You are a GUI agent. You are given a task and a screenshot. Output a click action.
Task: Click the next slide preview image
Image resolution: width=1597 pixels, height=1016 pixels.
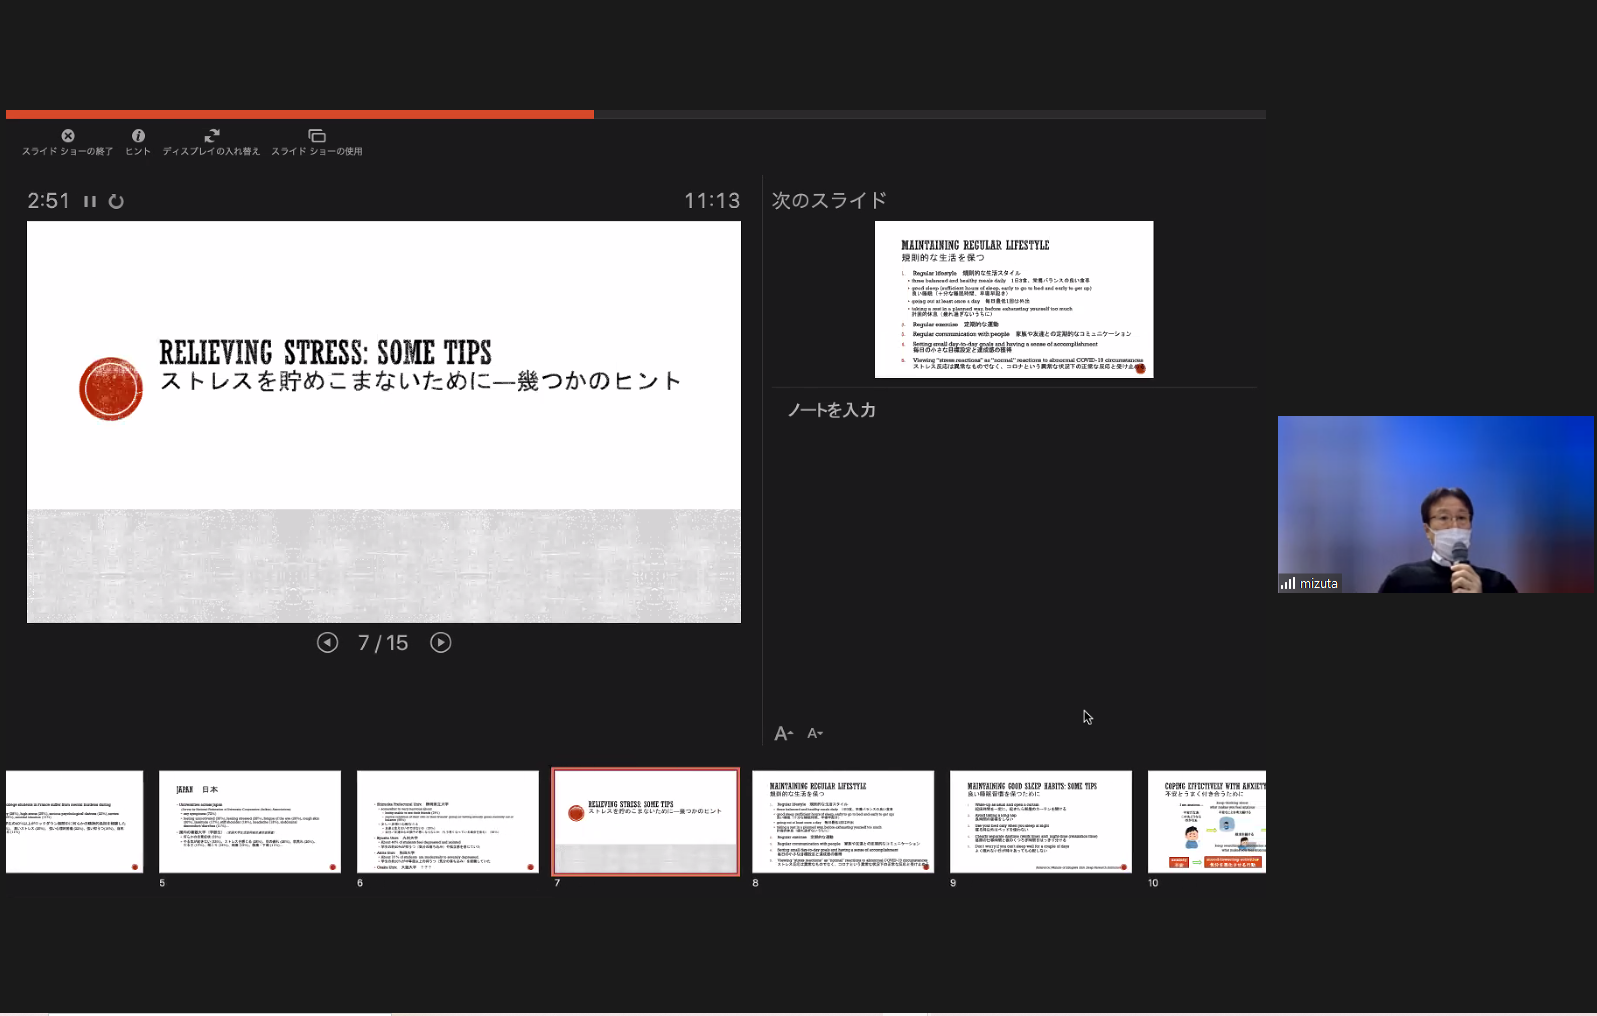pos(1013,299)
